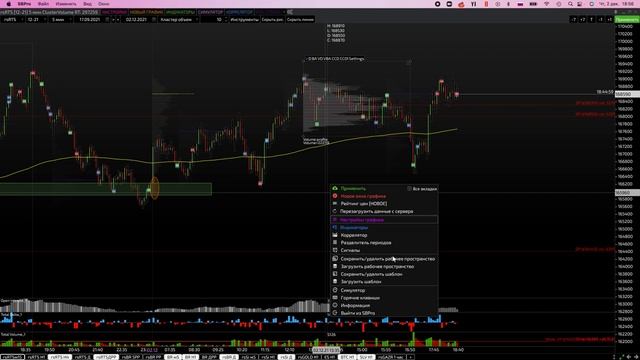Viewport: 640px width, 360px height.
Task: Switch to the 'ruGAZR 1 час' bottom tab
Action: point(390,357)
